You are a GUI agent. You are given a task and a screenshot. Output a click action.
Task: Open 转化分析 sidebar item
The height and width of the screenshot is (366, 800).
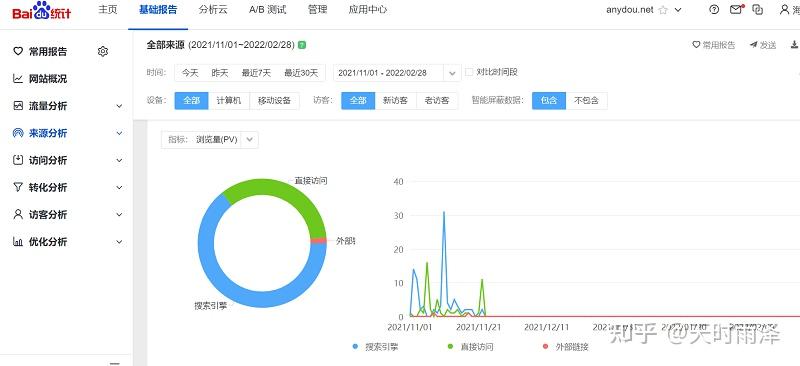pyautogui.click(x=47, y=187)
